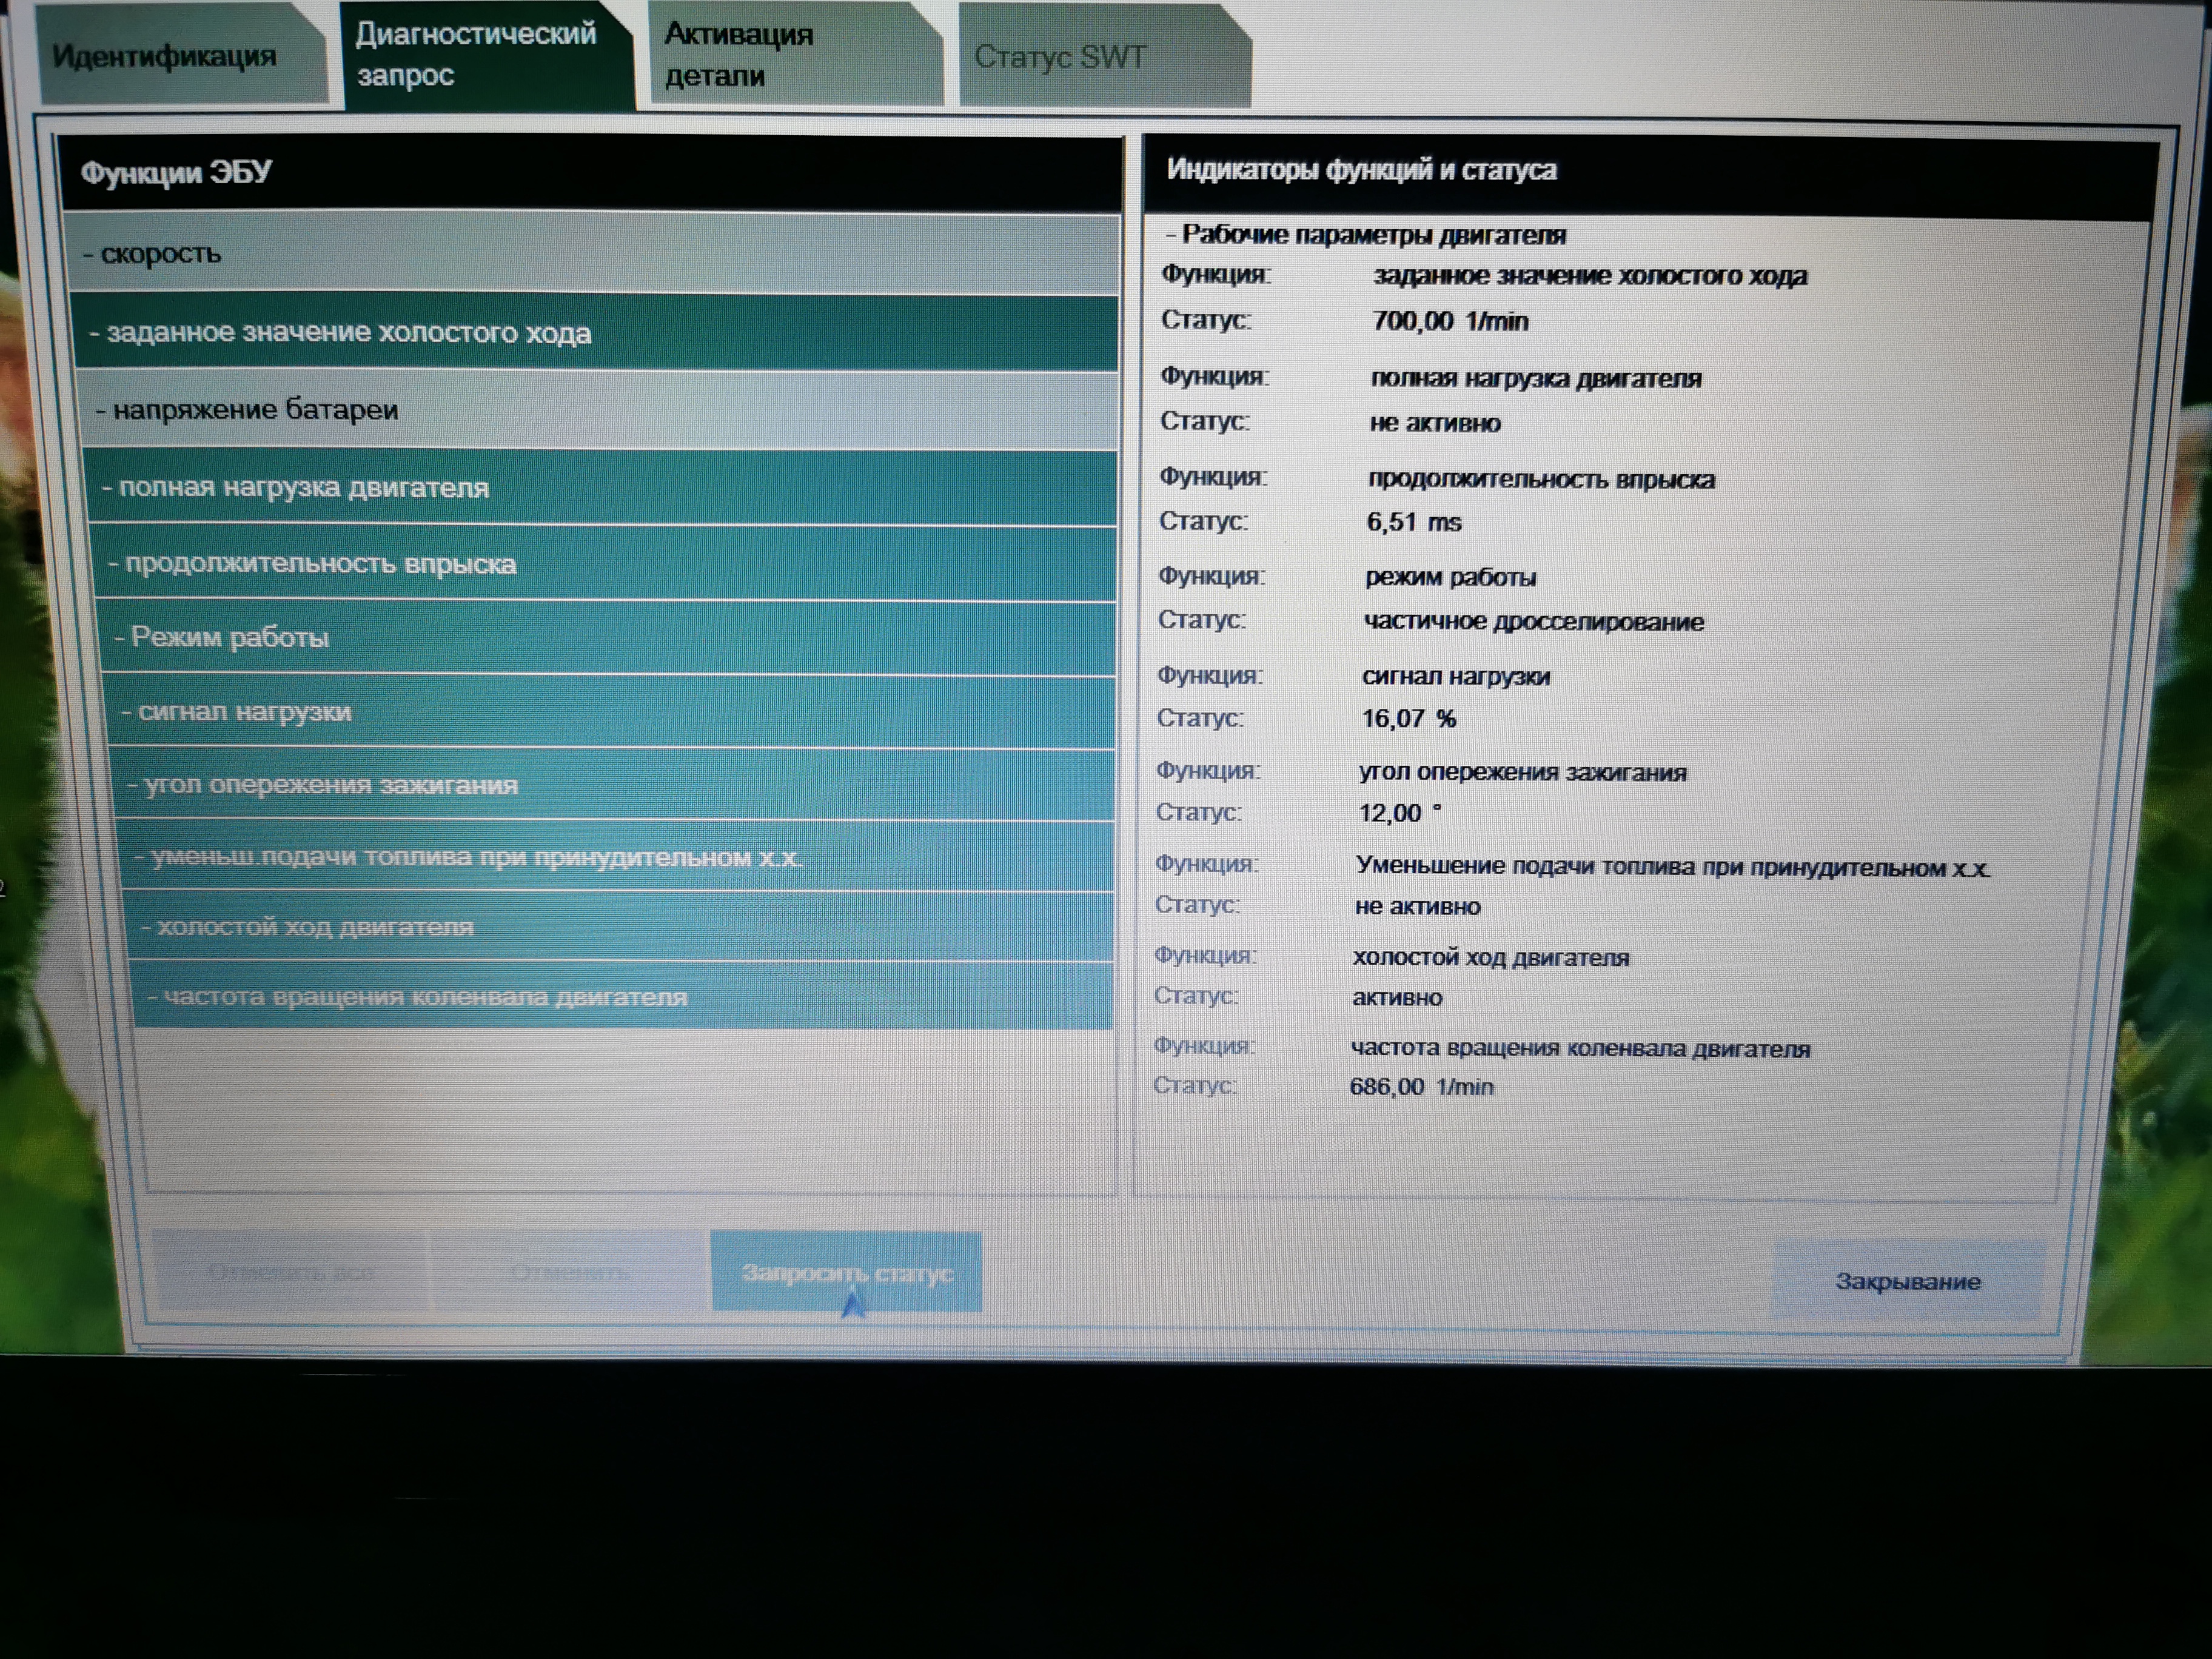Collapse Рабочие параметры двигателя section header
This screenshot has width=2212, height=1659.
click(x=1364, y=235)
